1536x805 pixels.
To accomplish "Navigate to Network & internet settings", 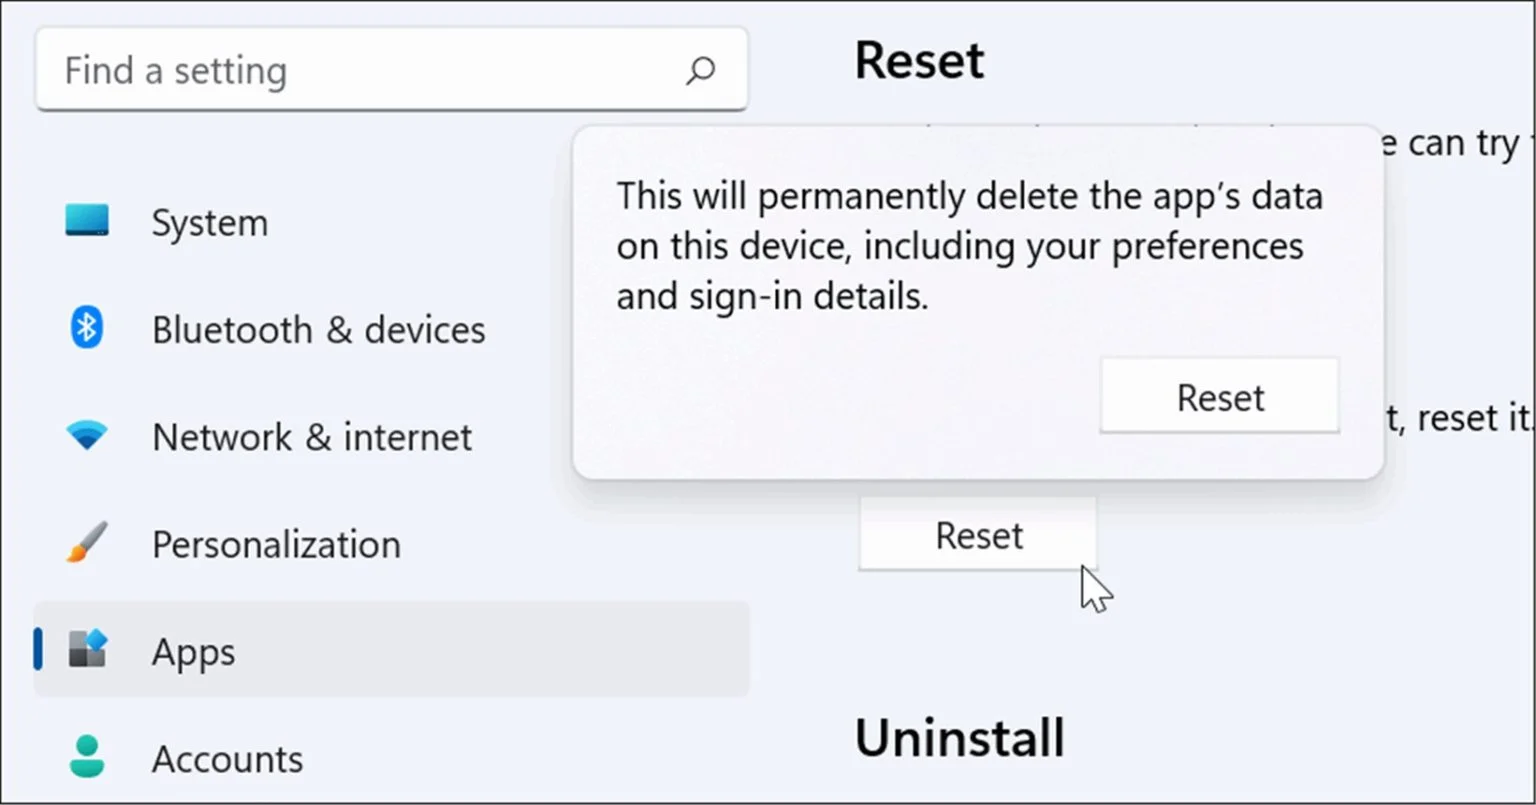I will tap(311, 436).
